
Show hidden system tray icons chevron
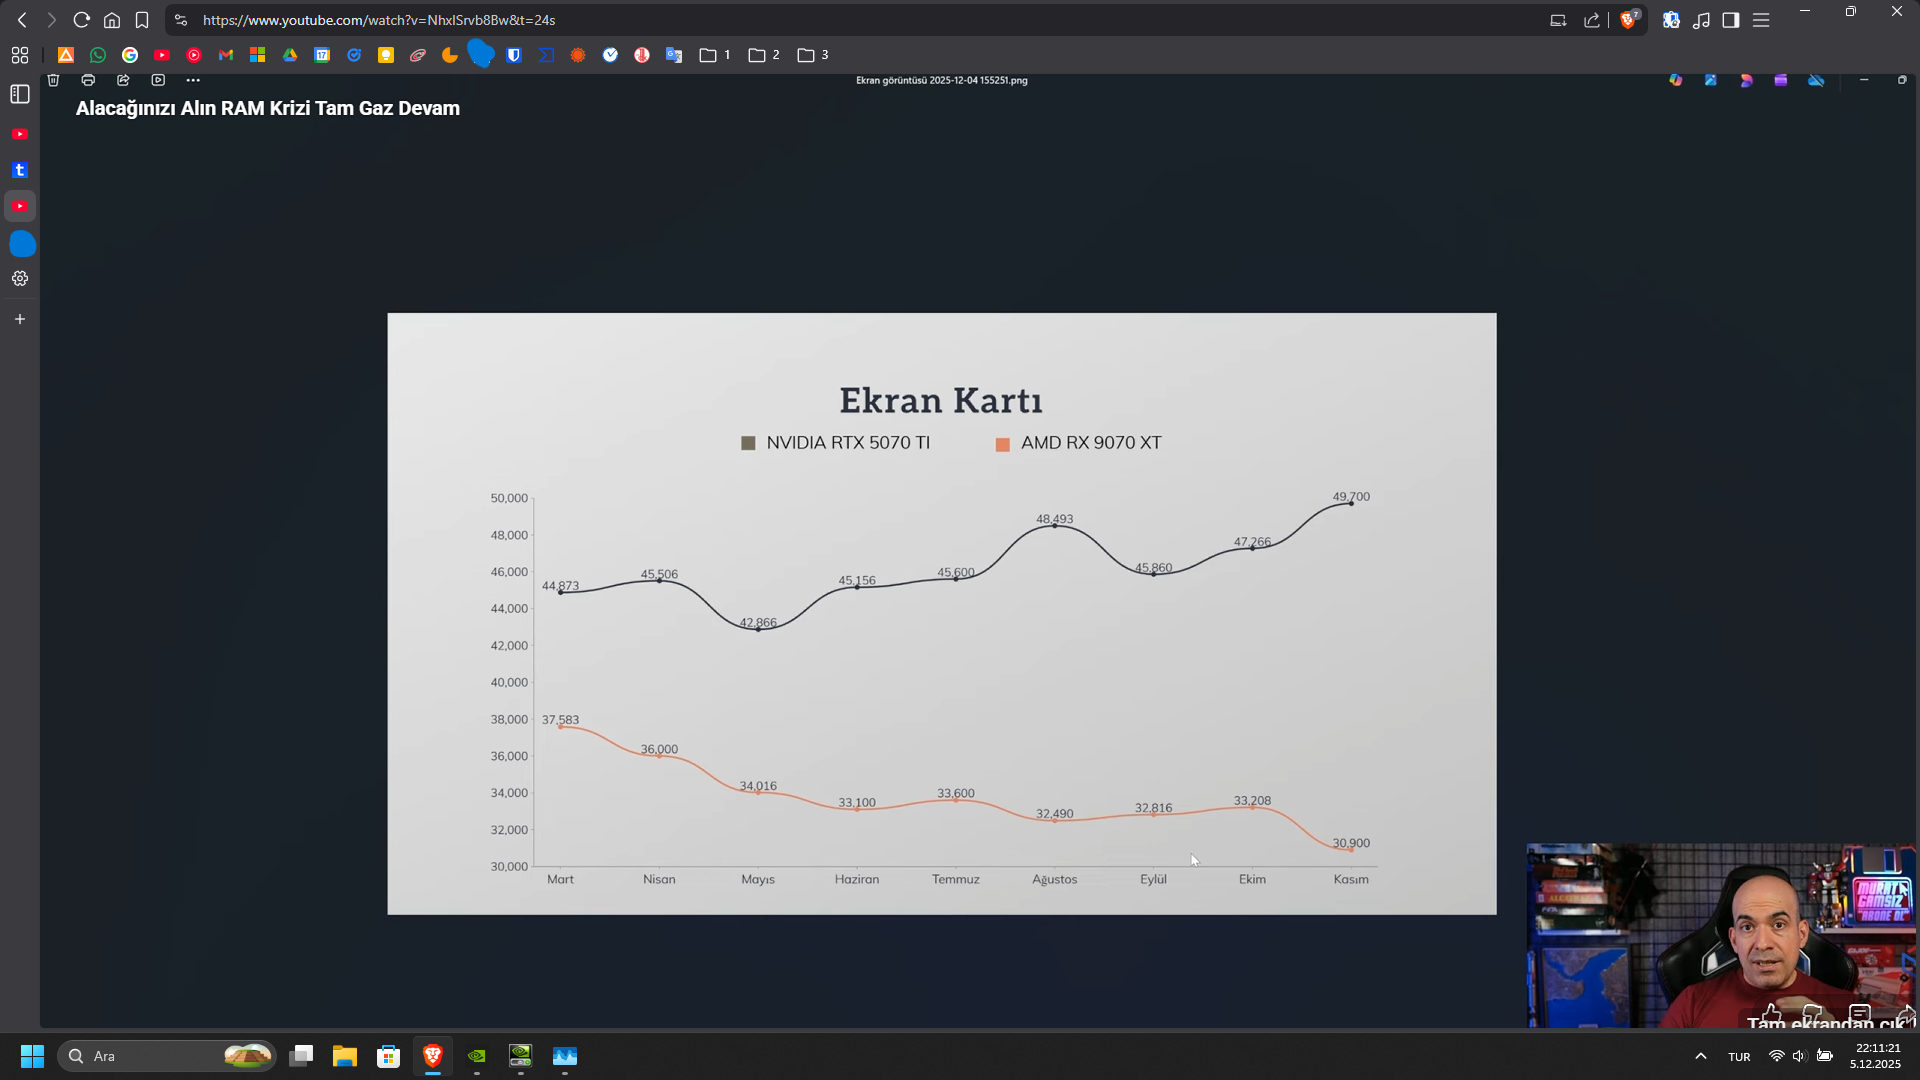click(x=1701, y=1056)
